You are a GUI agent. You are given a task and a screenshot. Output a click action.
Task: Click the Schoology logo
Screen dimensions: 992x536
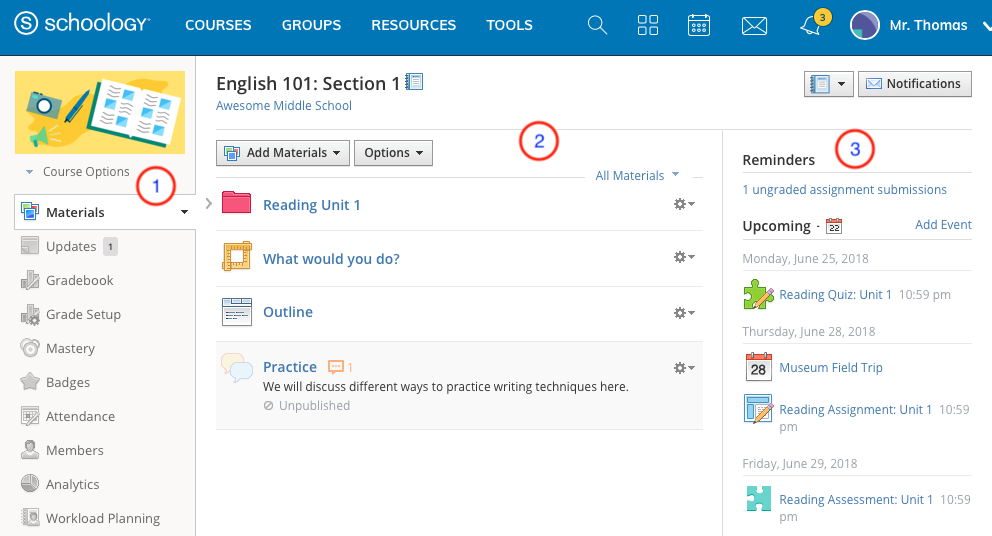pos(82,24)
